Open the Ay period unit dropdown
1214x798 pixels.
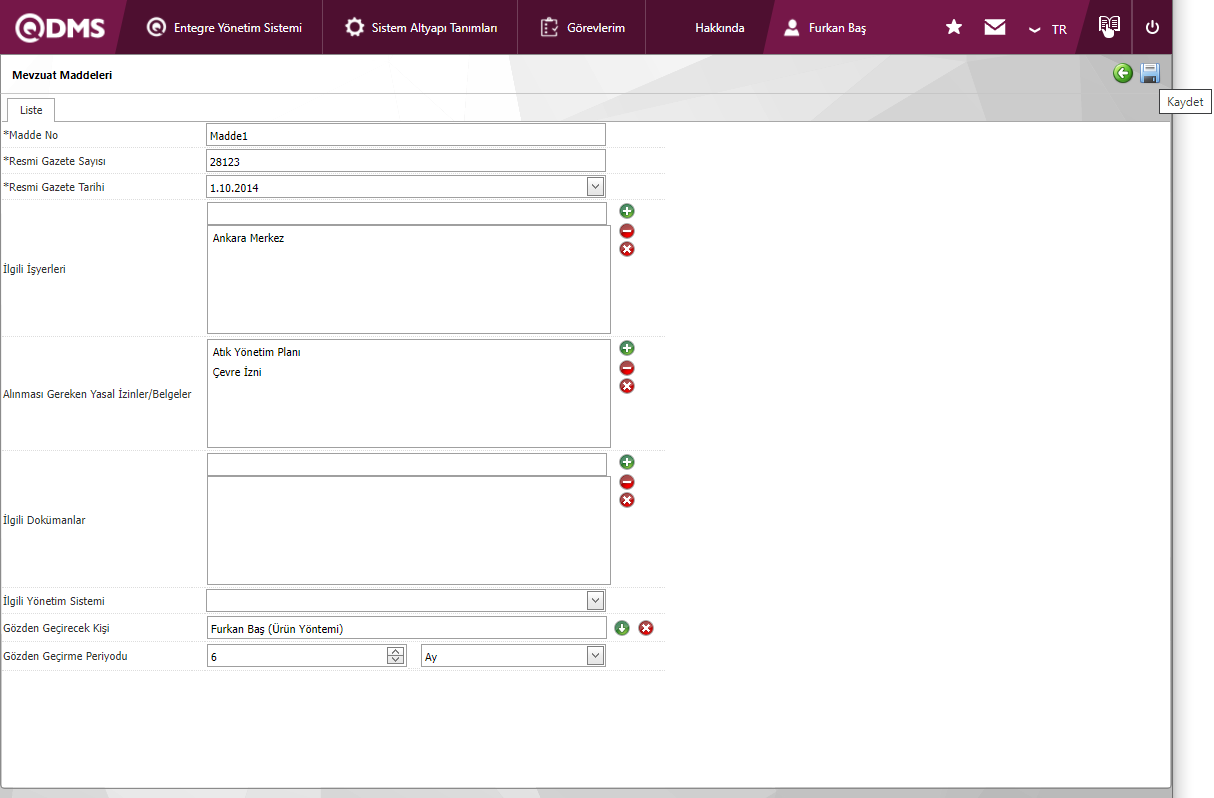pos(595,656)
